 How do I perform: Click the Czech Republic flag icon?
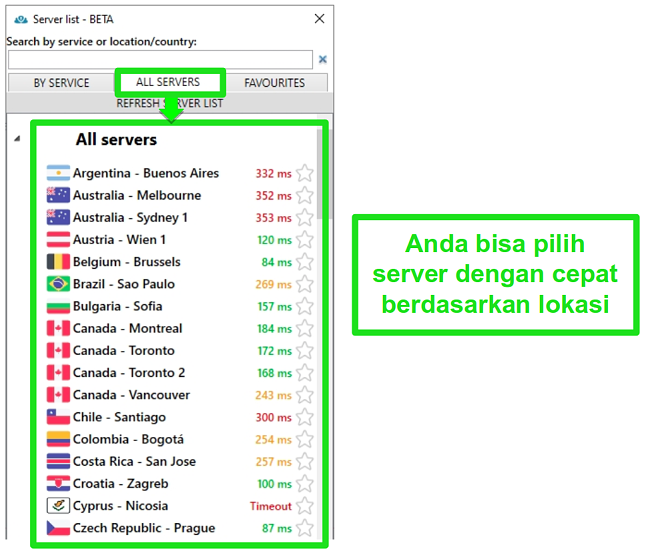pyautogui.click(x=58, y=528)
